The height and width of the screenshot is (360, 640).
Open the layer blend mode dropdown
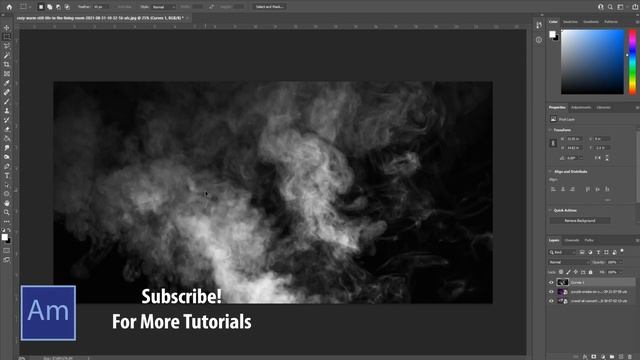(x=569, y=262)
